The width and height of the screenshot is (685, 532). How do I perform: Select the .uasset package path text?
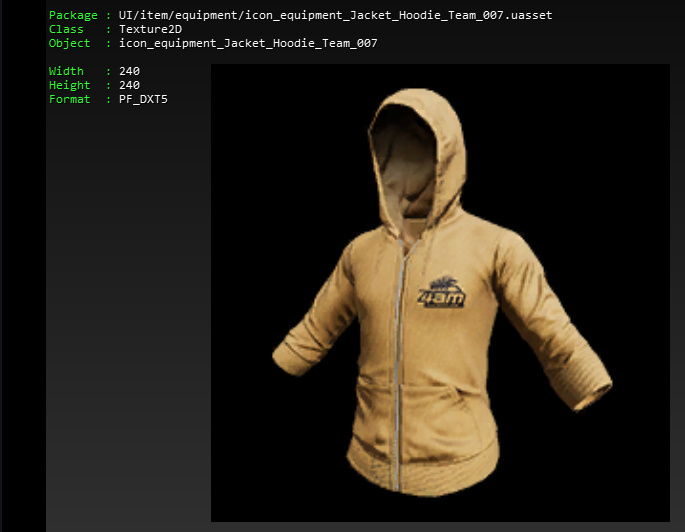click(335, 16)
